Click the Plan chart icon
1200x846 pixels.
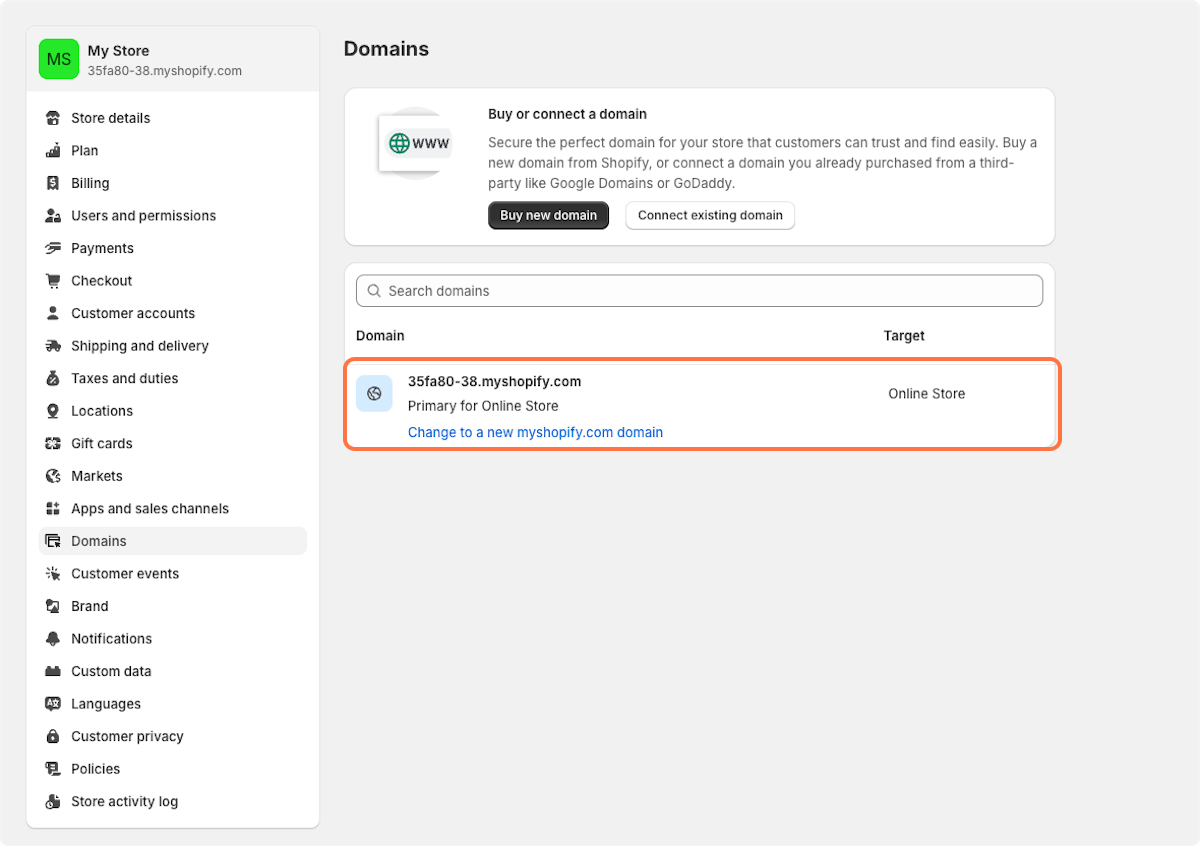click(53, 150)
